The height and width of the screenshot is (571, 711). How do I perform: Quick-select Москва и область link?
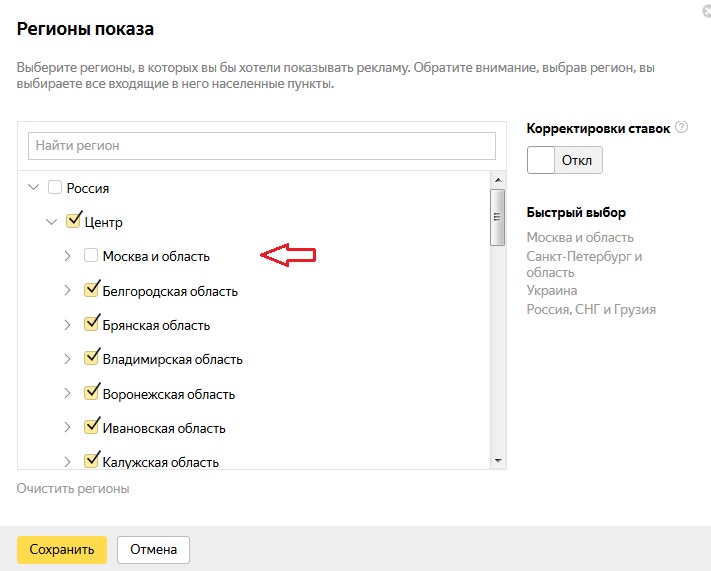pos(580,237)
